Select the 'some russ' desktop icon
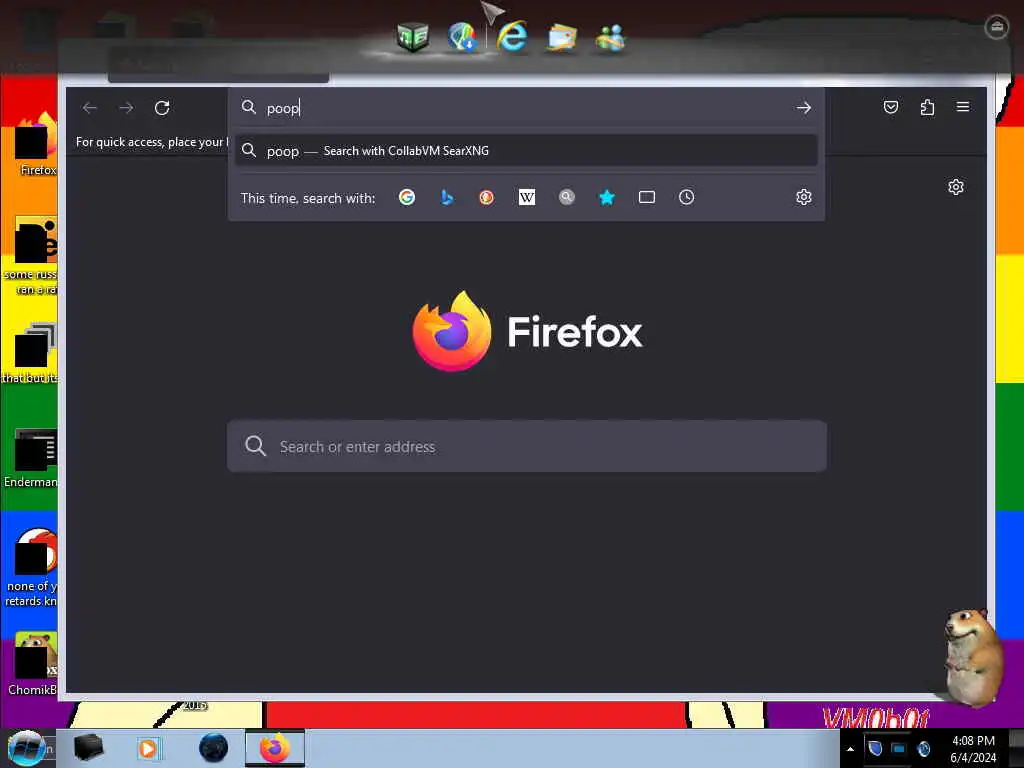Screen dimensions: 1024x768 point(31,256)
